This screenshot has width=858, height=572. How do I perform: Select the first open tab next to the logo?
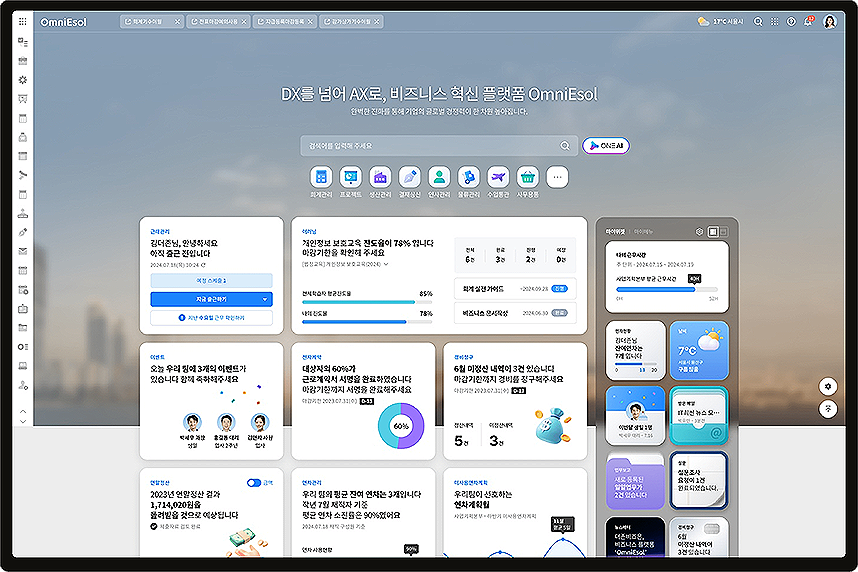point(152,22)
